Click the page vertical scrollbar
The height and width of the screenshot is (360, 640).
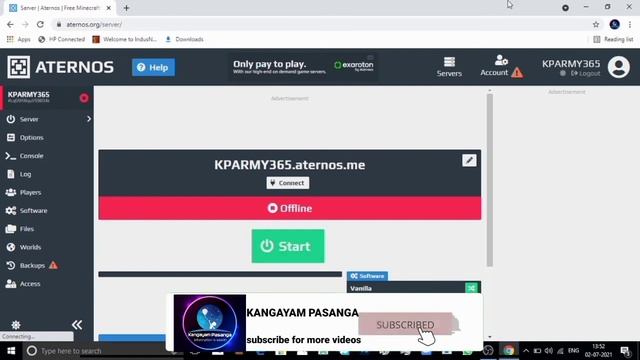[490, 180]
